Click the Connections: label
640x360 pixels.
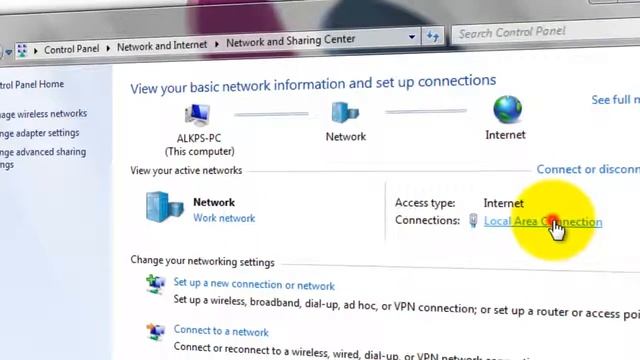coord(427,220)
